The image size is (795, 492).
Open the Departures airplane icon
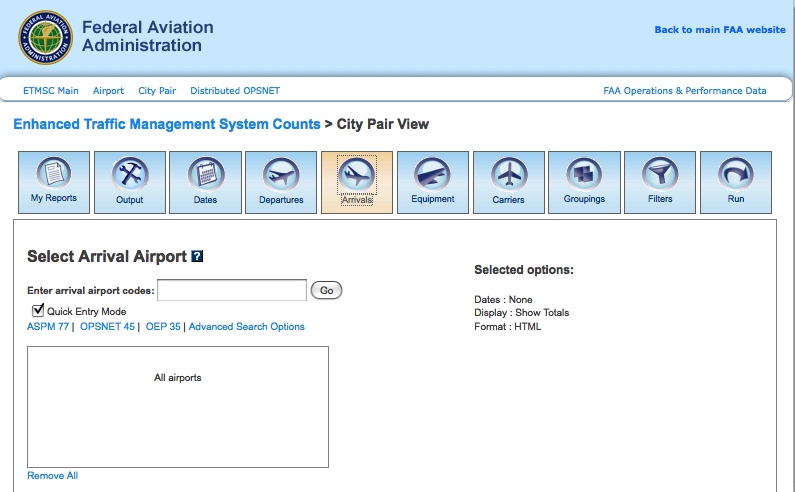click(281, 182)
